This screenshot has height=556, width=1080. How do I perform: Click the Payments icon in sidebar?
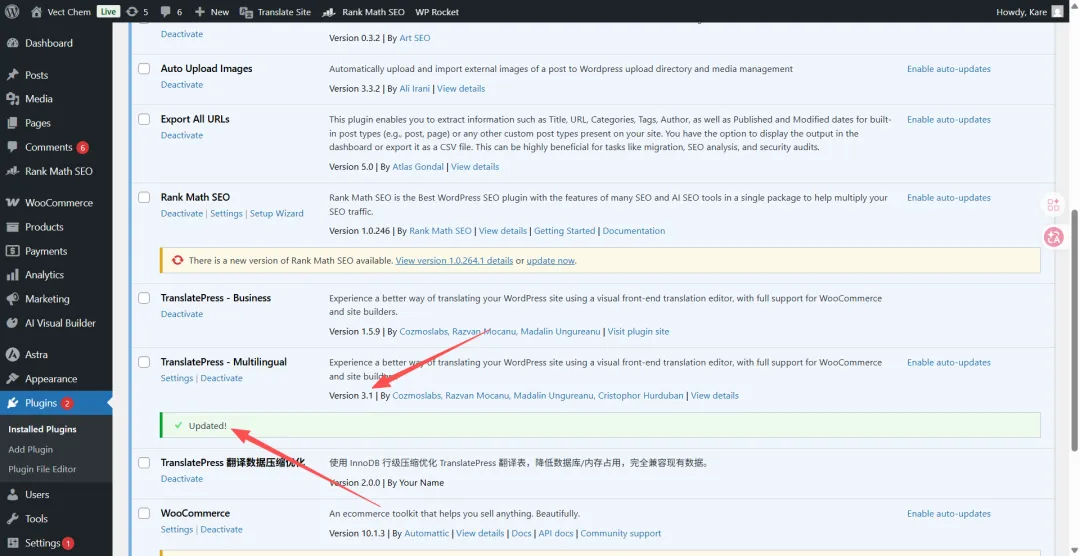click(x=12, y=251)
